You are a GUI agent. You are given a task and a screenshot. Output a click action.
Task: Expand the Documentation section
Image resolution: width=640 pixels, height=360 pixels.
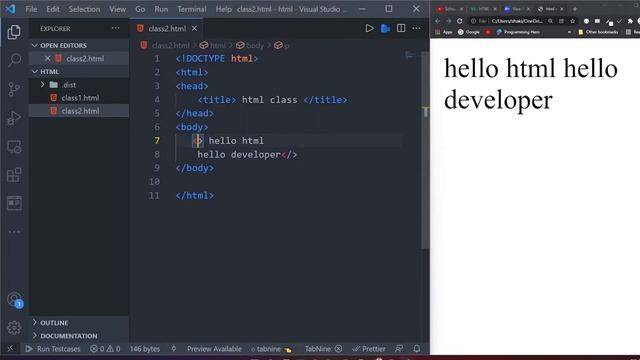[35, 336]
